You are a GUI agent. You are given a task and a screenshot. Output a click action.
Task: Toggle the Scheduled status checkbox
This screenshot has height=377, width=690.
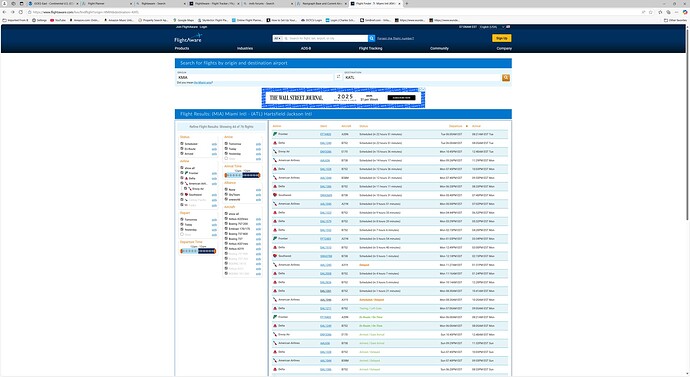point(182,144)
